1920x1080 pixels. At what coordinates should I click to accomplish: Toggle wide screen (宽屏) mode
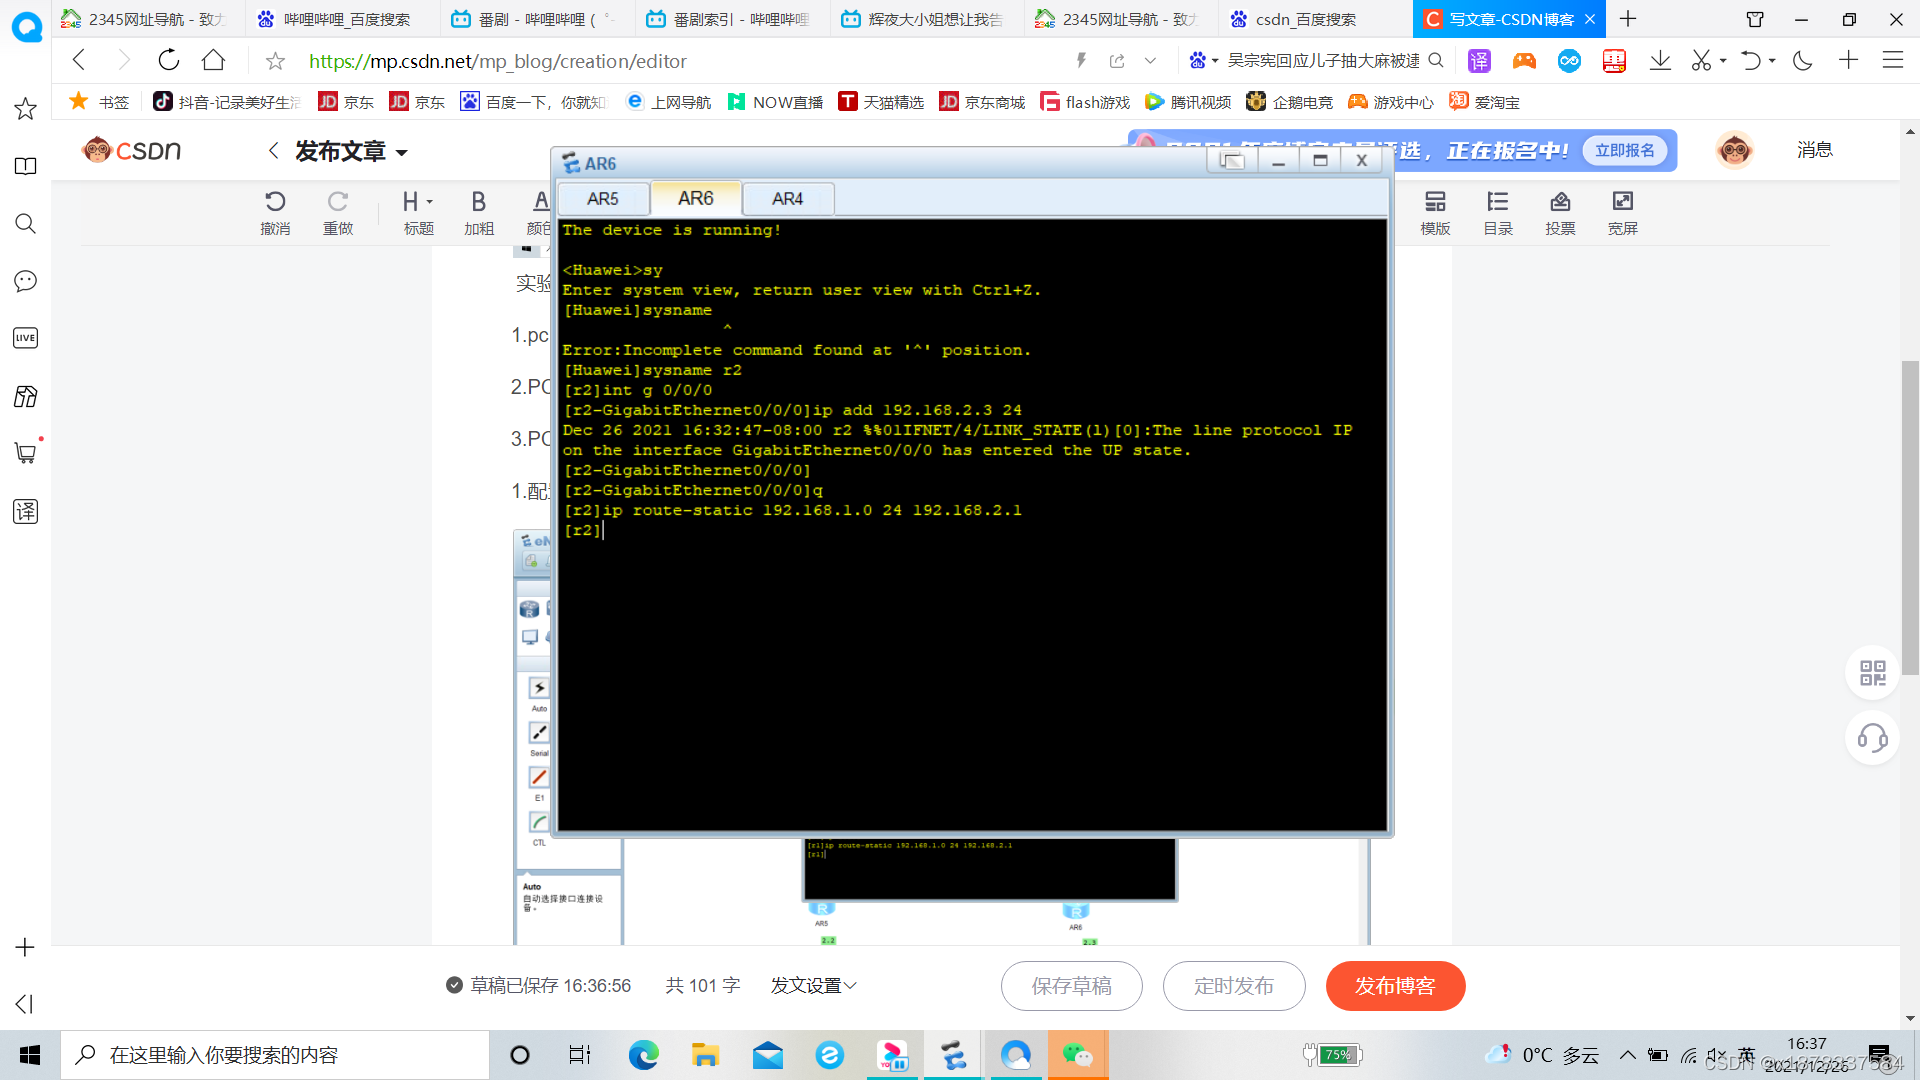[x=1622, y=212]
